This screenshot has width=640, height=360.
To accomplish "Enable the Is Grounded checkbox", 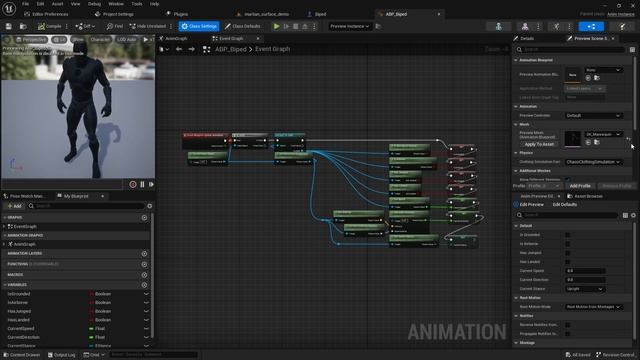I will click(567, 235).
